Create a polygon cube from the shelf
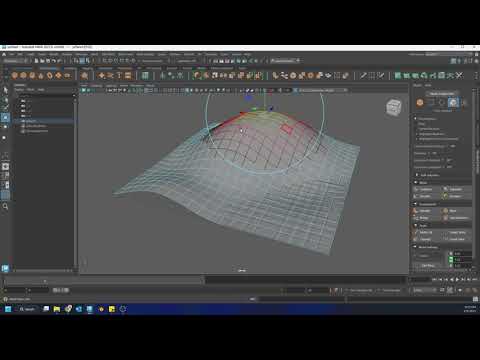Viewport: 480px width, 360px height. coord(23,76)
